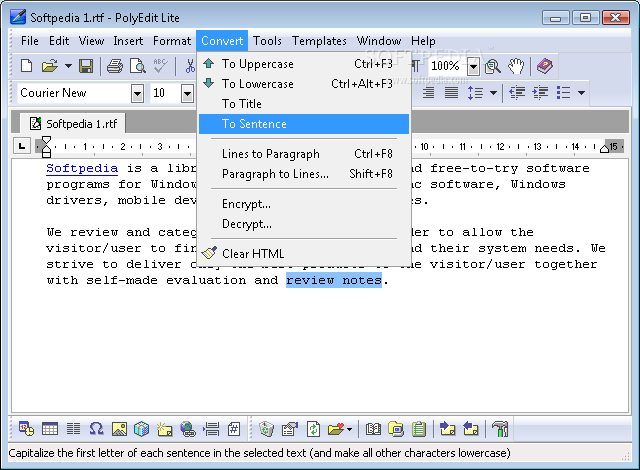Toggle the bulleted list icon
The width and height of the screenshot is (640, 470).
563,93
